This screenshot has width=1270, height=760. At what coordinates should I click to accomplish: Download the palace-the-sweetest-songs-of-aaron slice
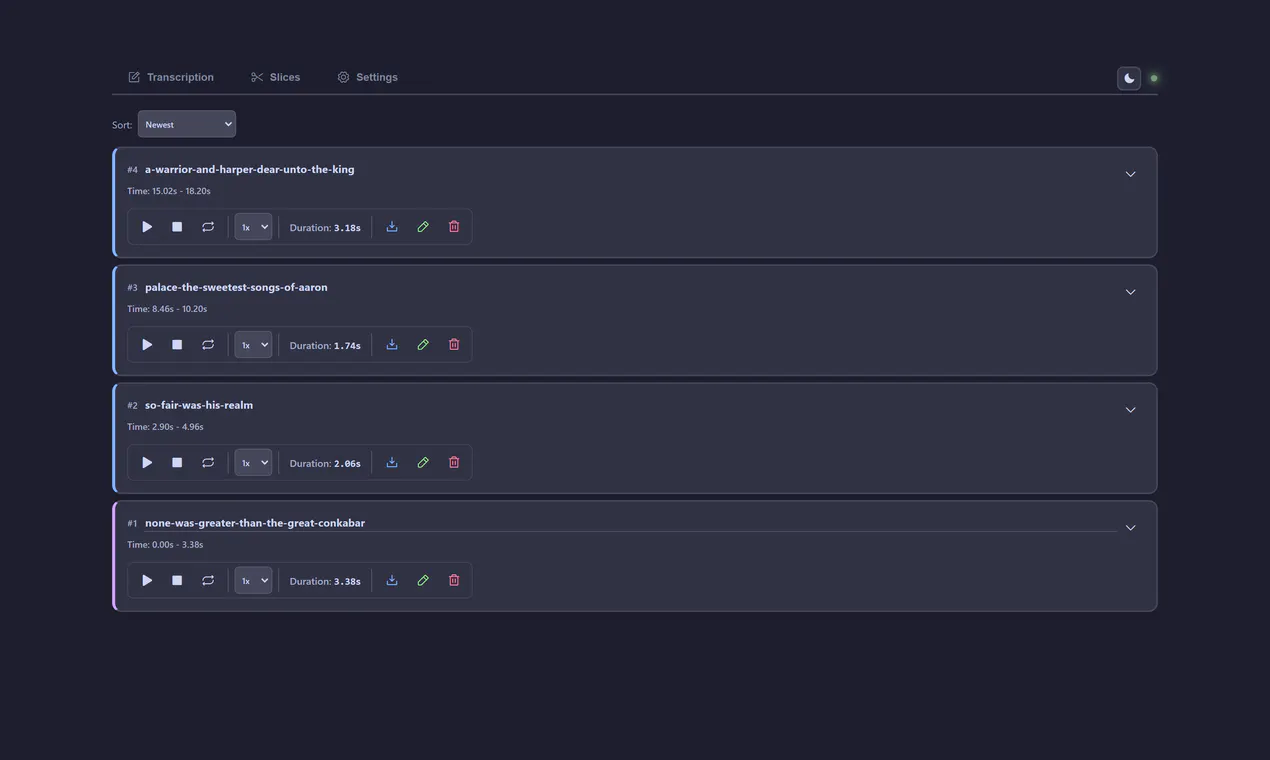(x=392, y=345)
